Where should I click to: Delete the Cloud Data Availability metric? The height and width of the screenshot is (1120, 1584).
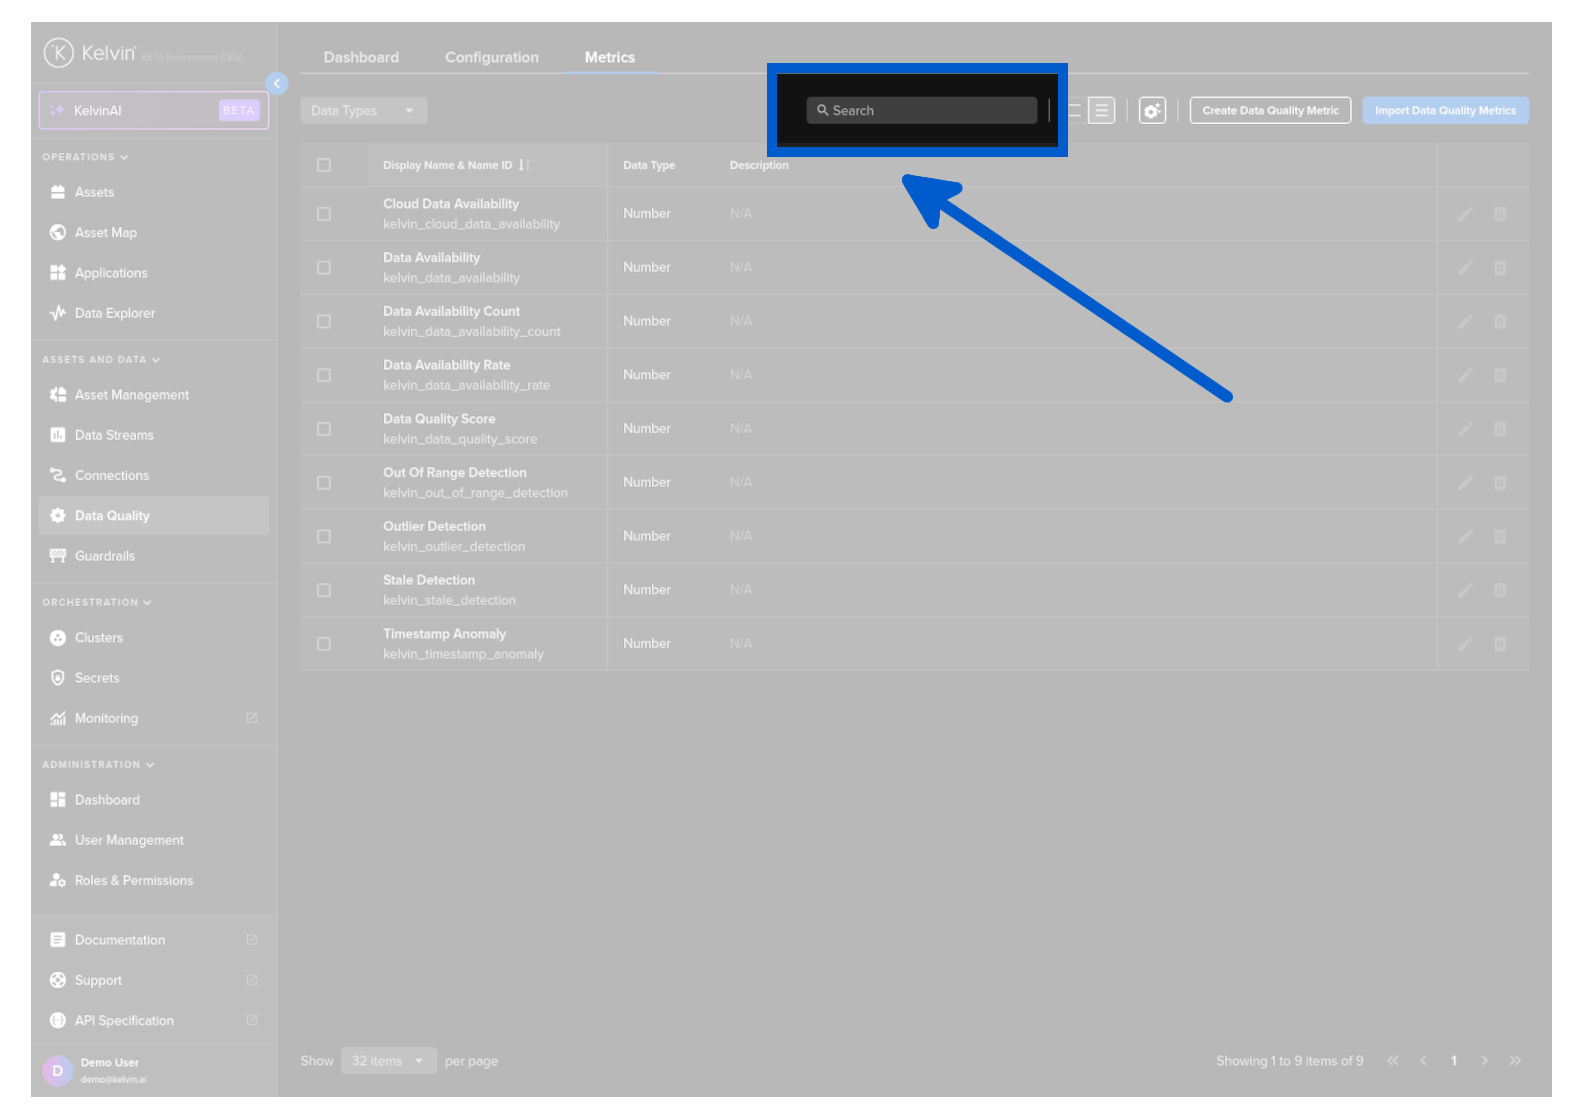tap(1499, 214)
